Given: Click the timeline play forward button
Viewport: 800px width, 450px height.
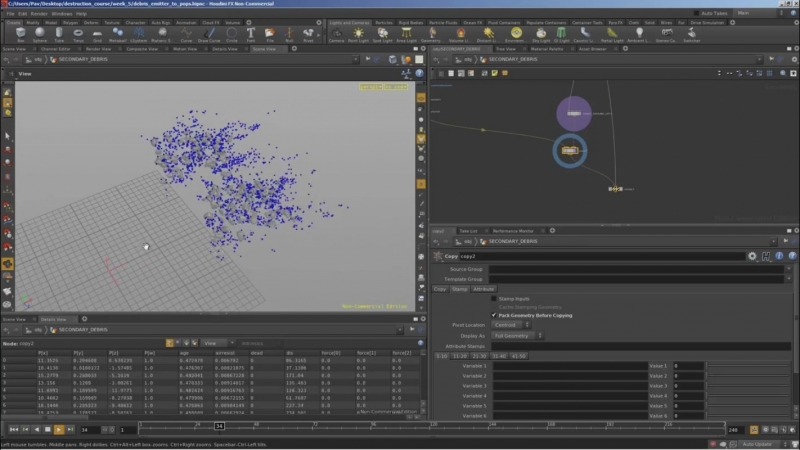Looking at the screenshot, I should pyautogui.click(x=59, y=430).
